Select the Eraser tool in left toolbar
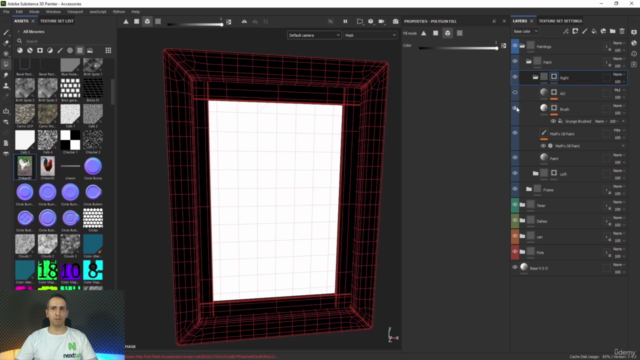 click(6, 43)
